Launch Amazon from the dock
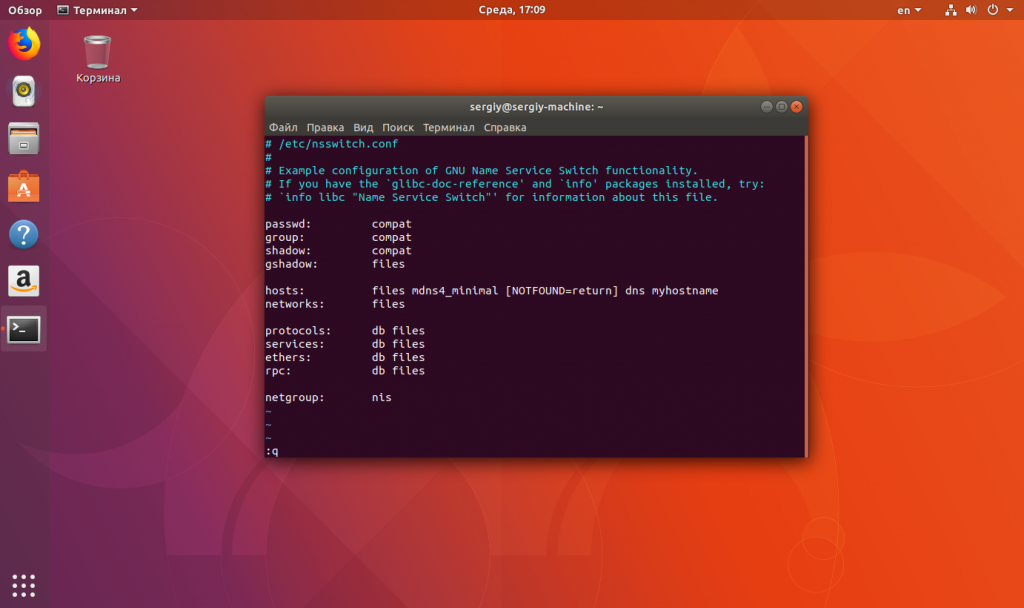 point(24,281)
